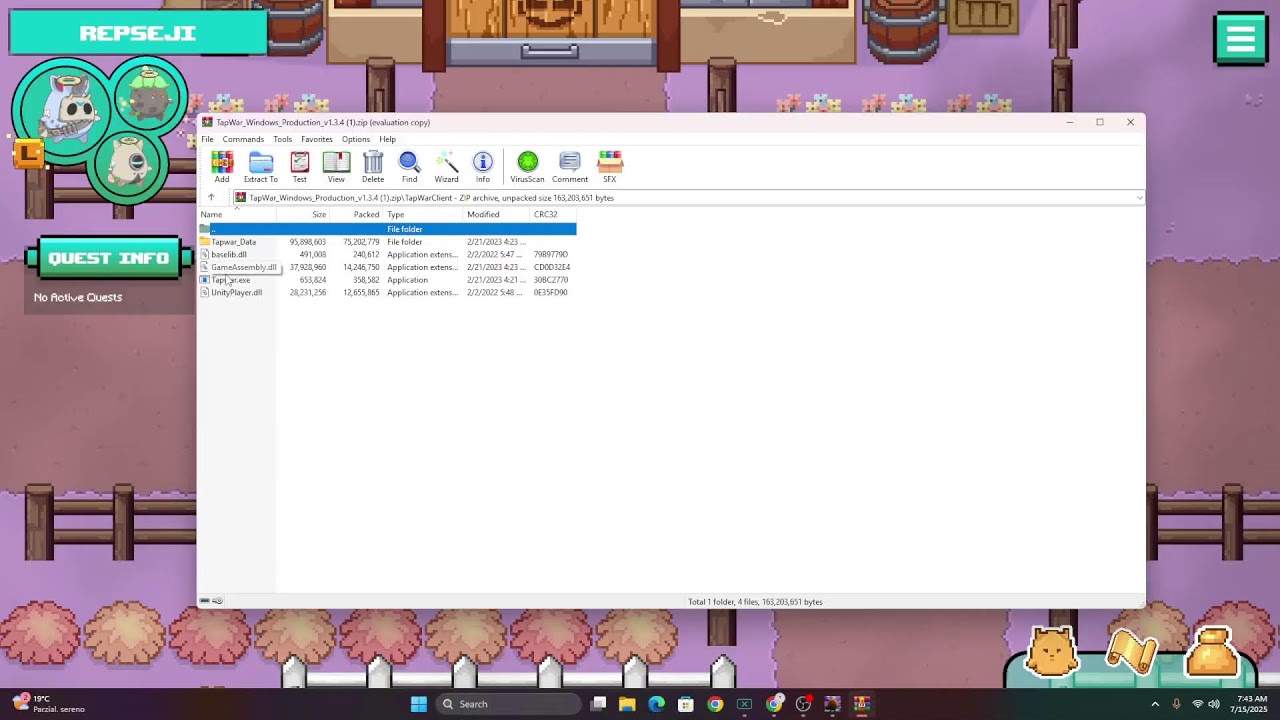Open the game's hamburger menu icon
Image resolution: width=1280 pixels, height=720 pixels.
click(1240, 39)
